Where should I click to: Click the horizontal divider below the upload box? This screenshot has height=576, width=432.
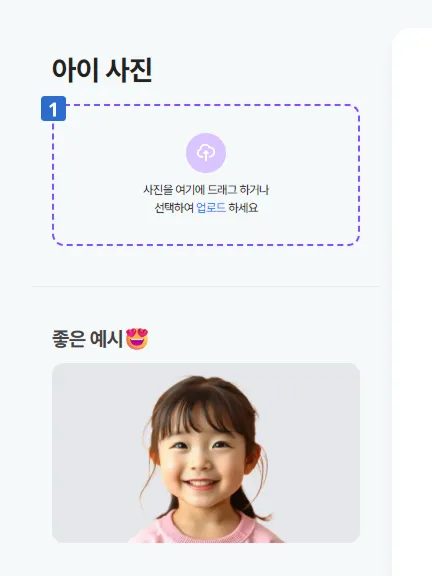(206, 286)
